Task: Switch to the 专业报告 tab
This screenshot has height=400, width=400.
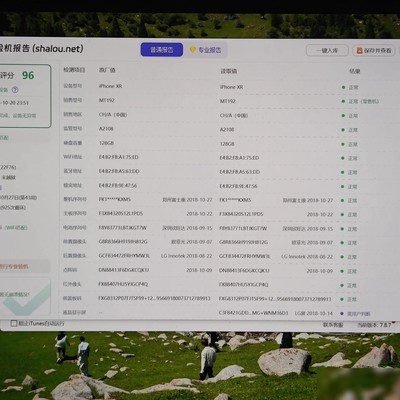Action: point(206,50)
